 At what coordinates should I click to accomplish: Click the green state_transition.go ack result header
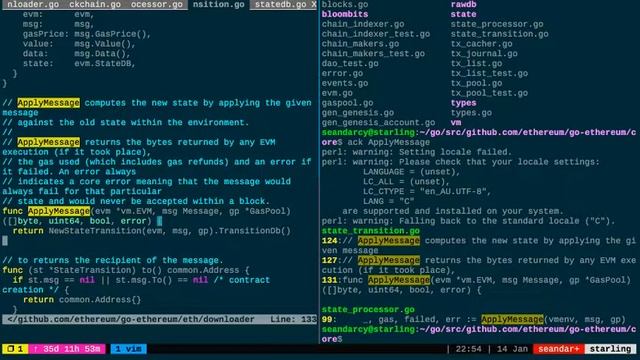371,231
